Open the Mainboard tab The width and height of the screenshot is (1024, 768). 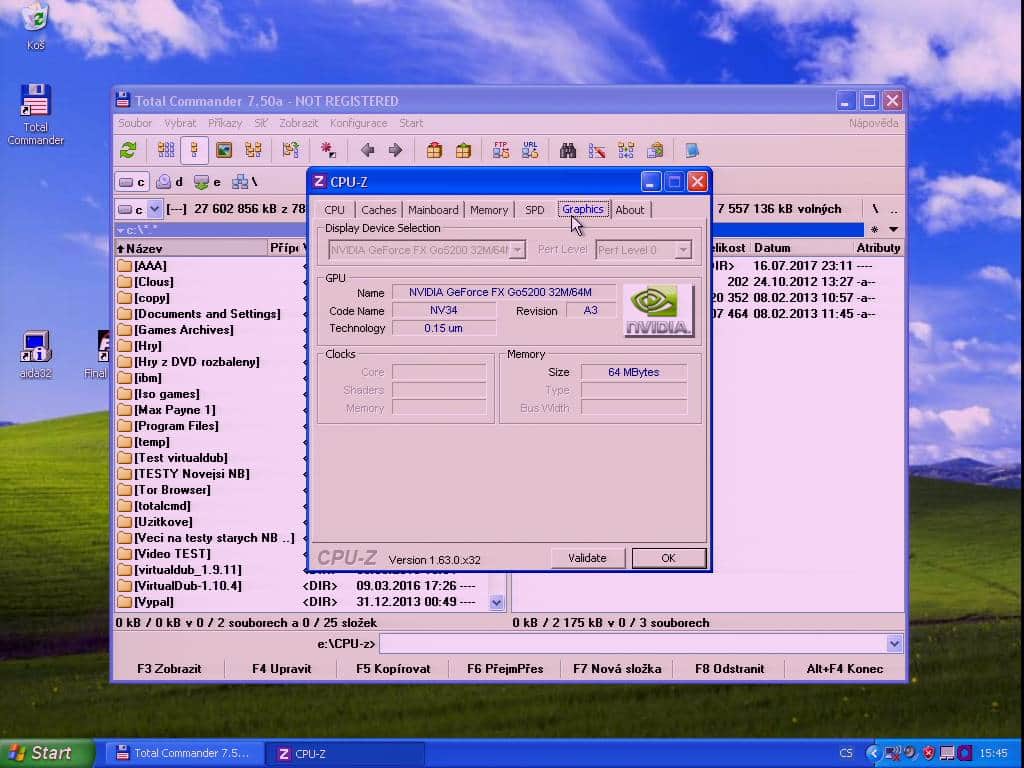[x=433, y=210]
